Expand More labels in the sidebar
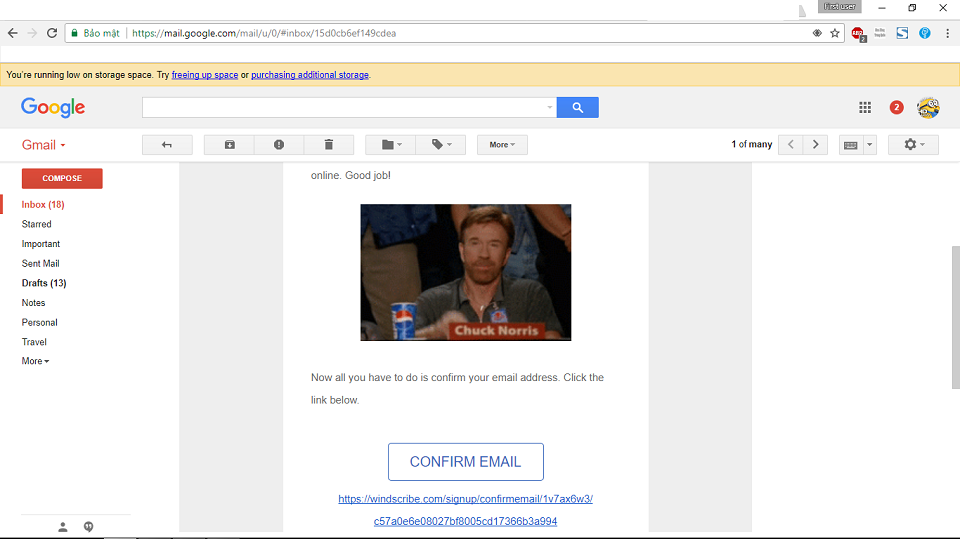The height and width of the screenshot is (539, 960). (x=36, y=361)
